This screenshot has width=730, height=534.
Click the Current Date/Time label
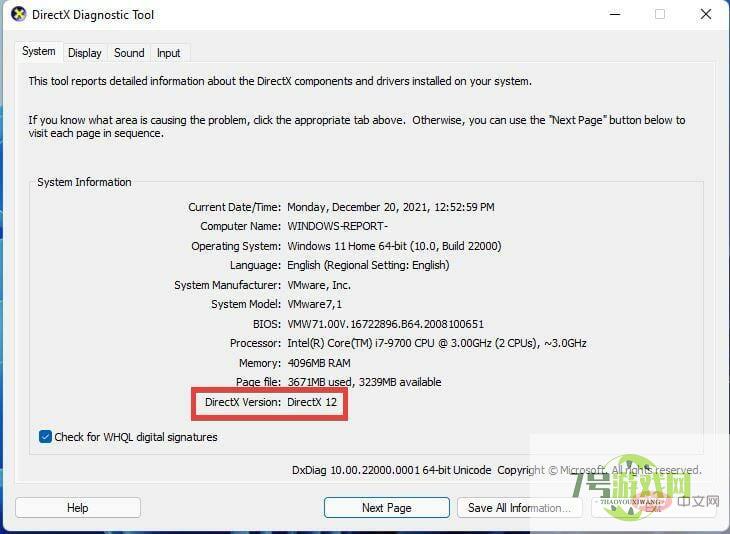point(235,207)
